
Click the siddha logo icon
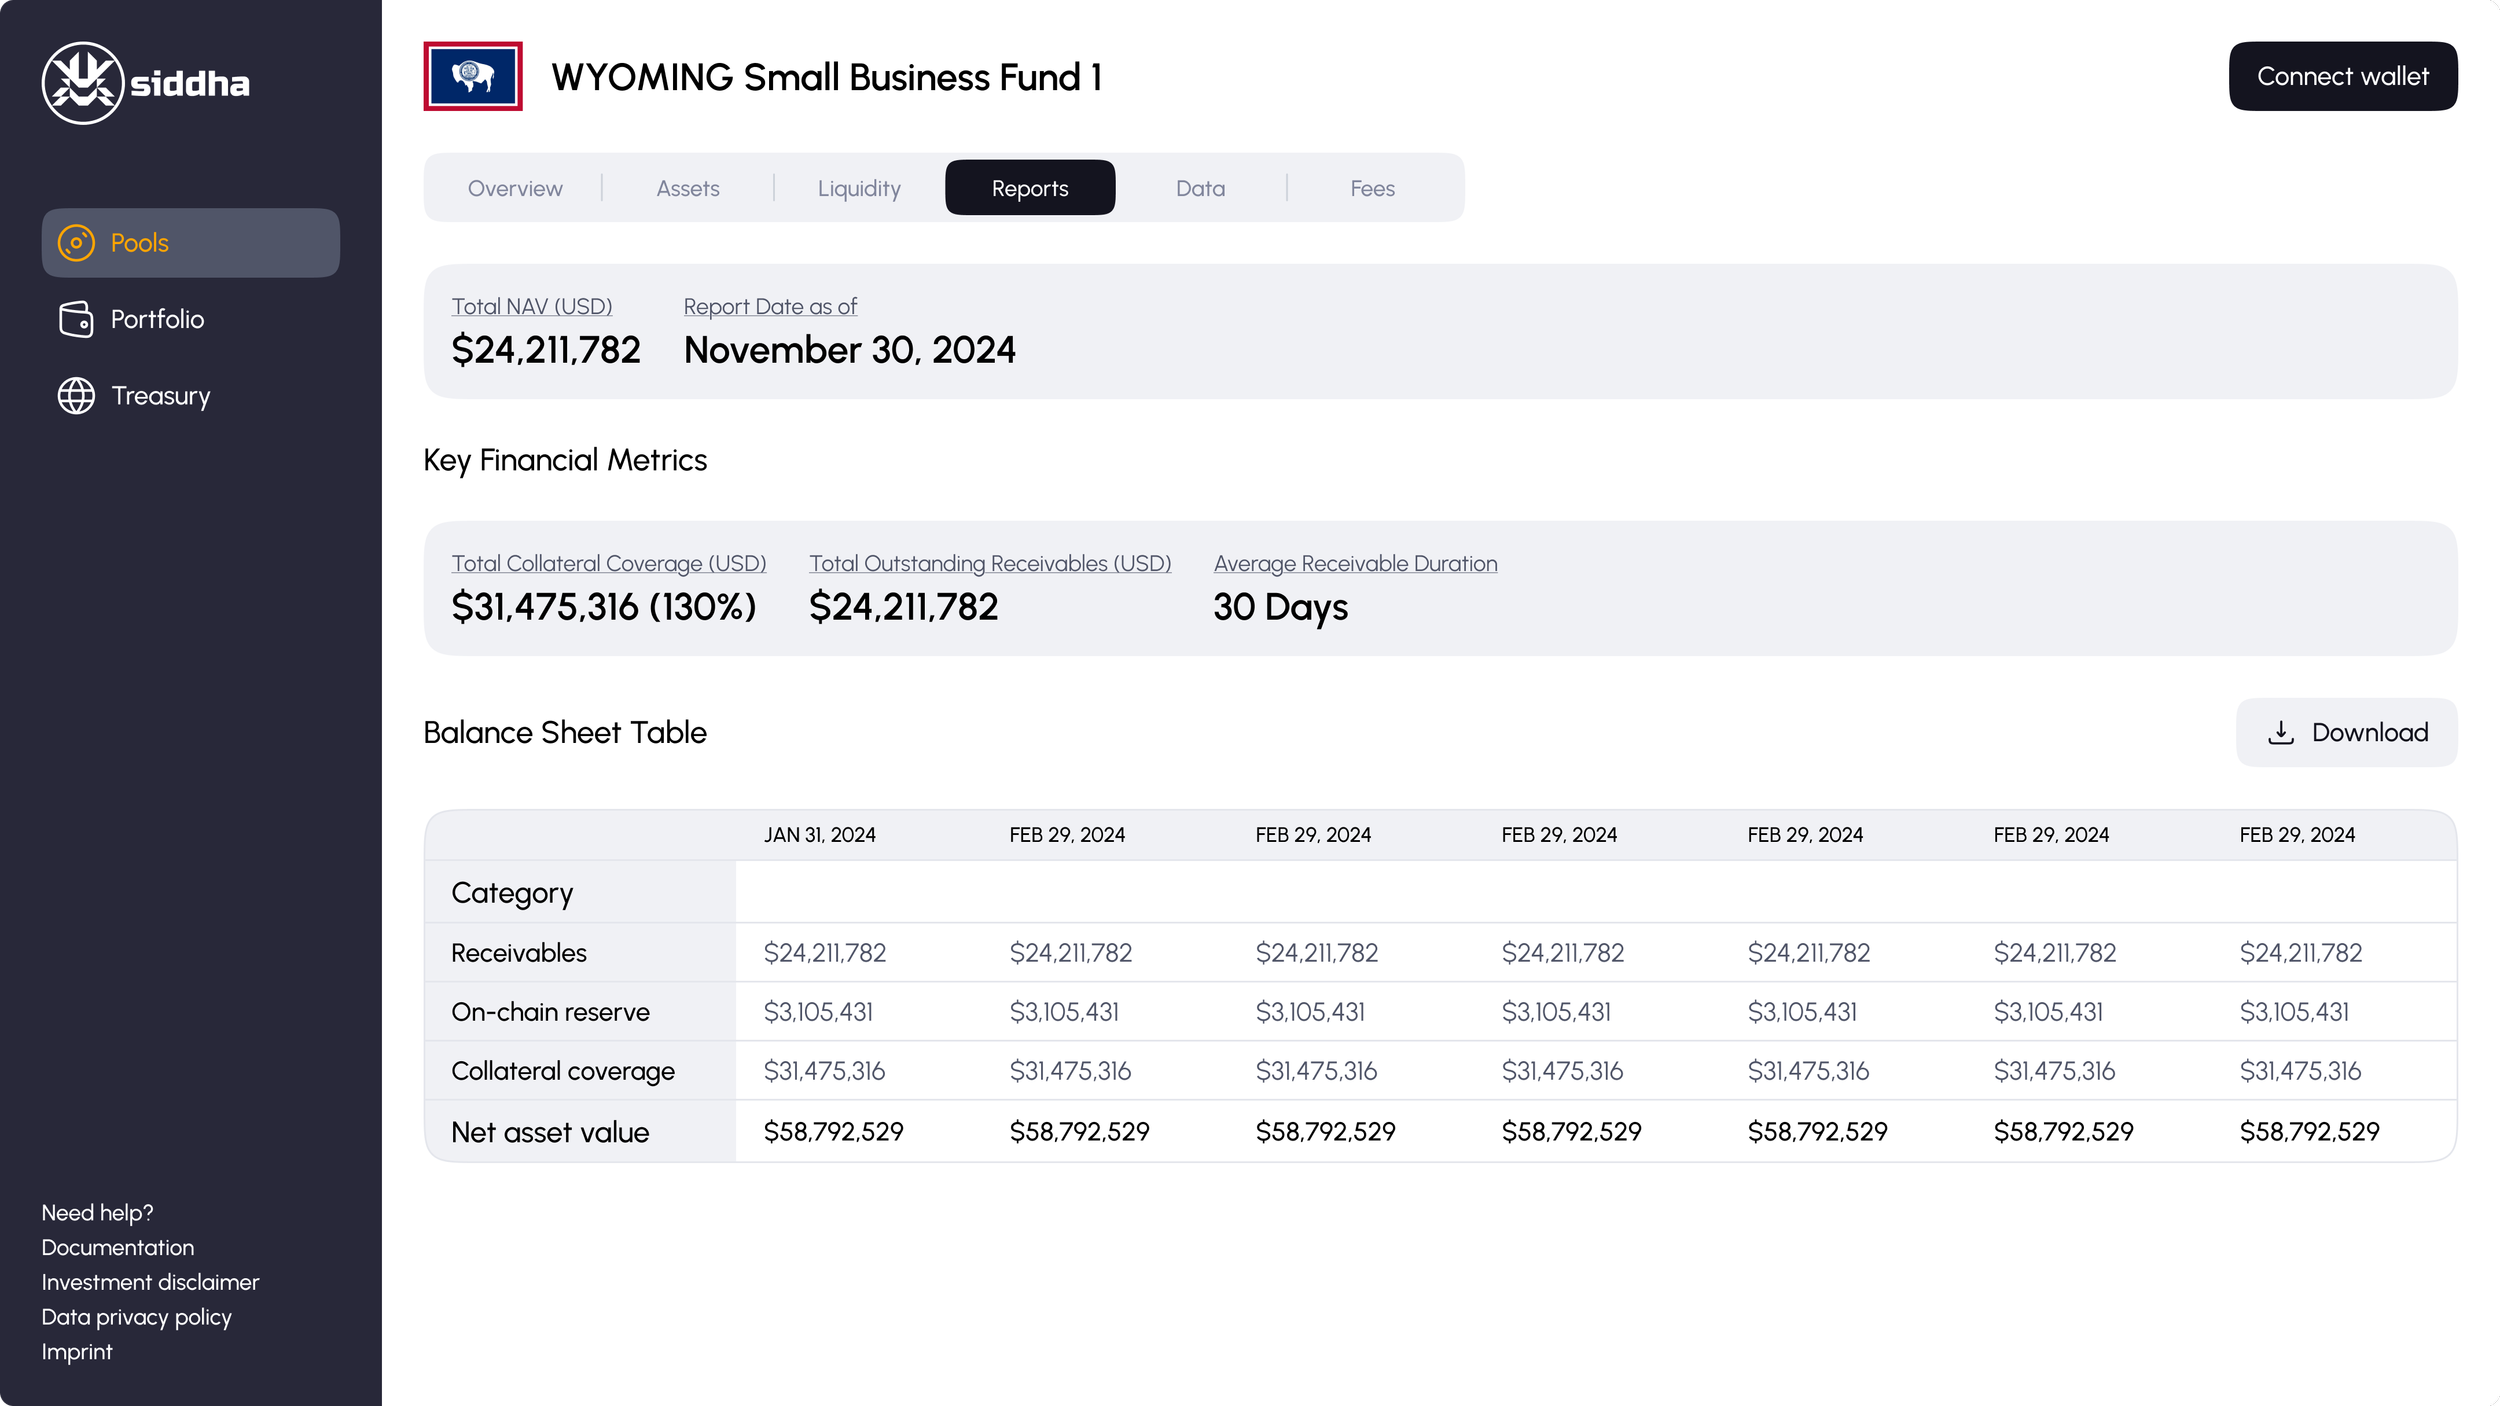pos(83,83)
